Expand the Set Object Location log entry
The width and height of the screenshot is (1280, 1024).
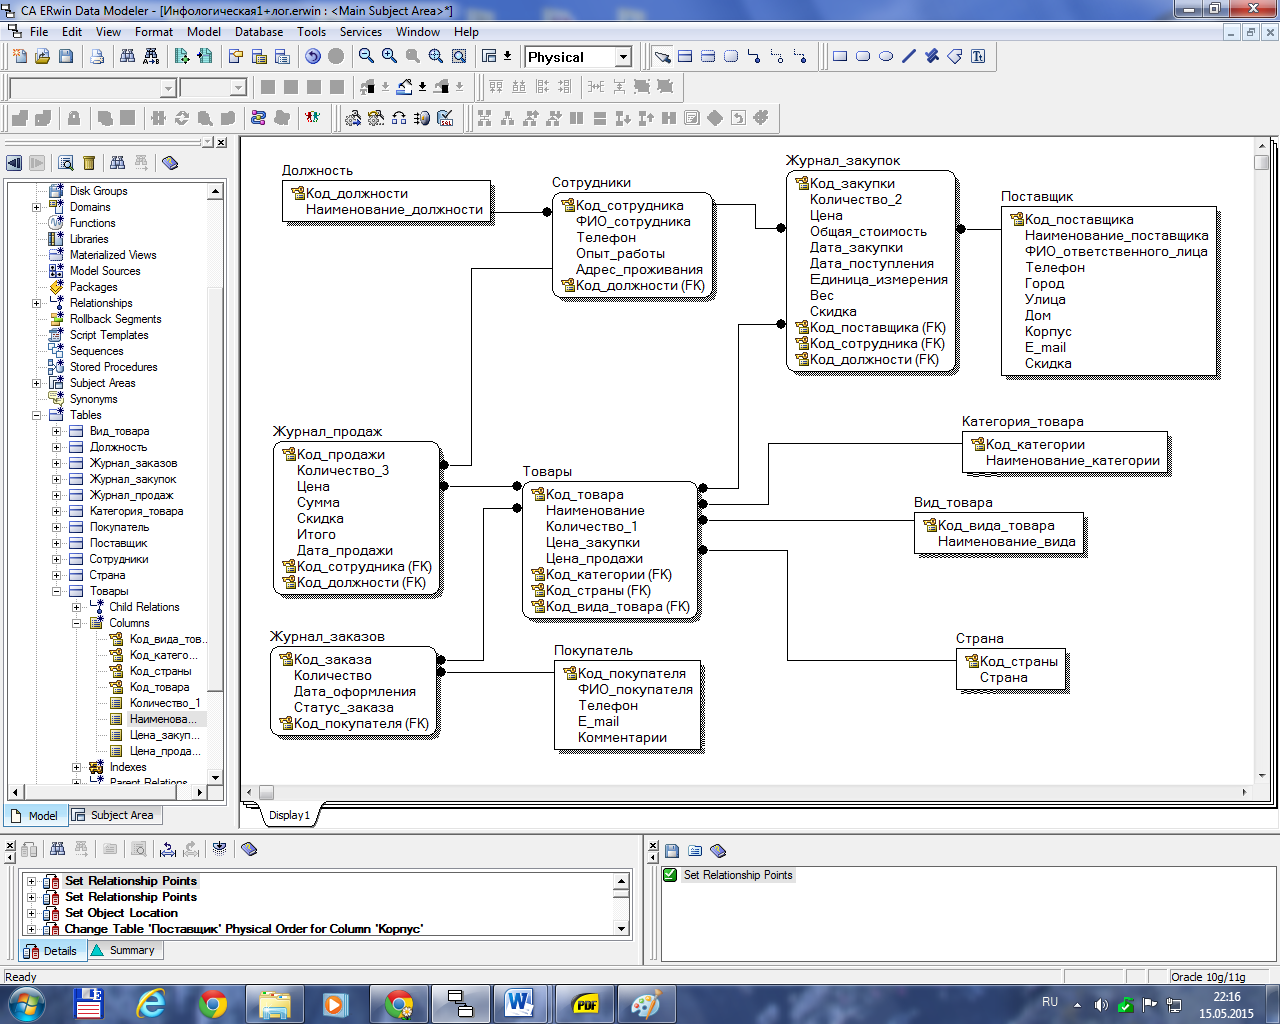[31, 913]
